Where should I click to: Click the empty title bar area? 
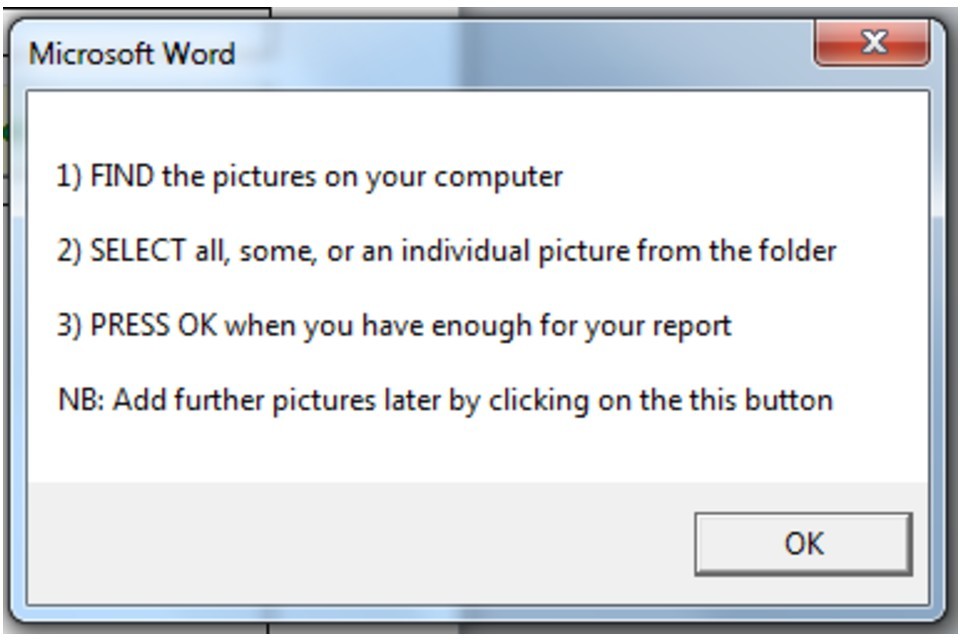coord(520,52)
